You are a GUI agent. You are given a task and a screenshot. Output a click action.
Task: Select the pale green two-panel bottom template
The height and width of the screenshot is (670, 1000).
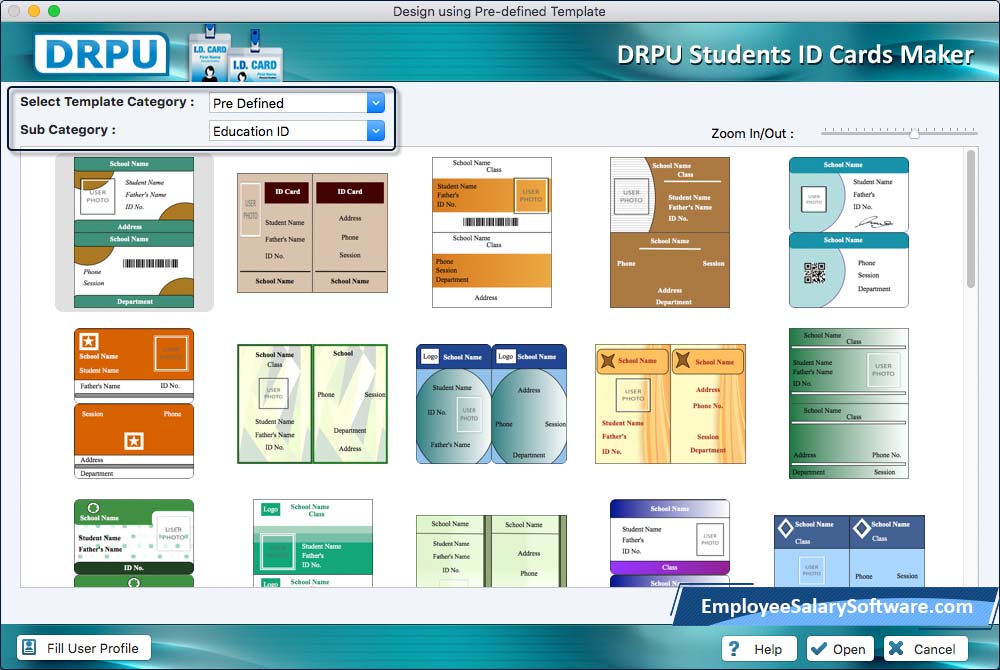point(492,551)
